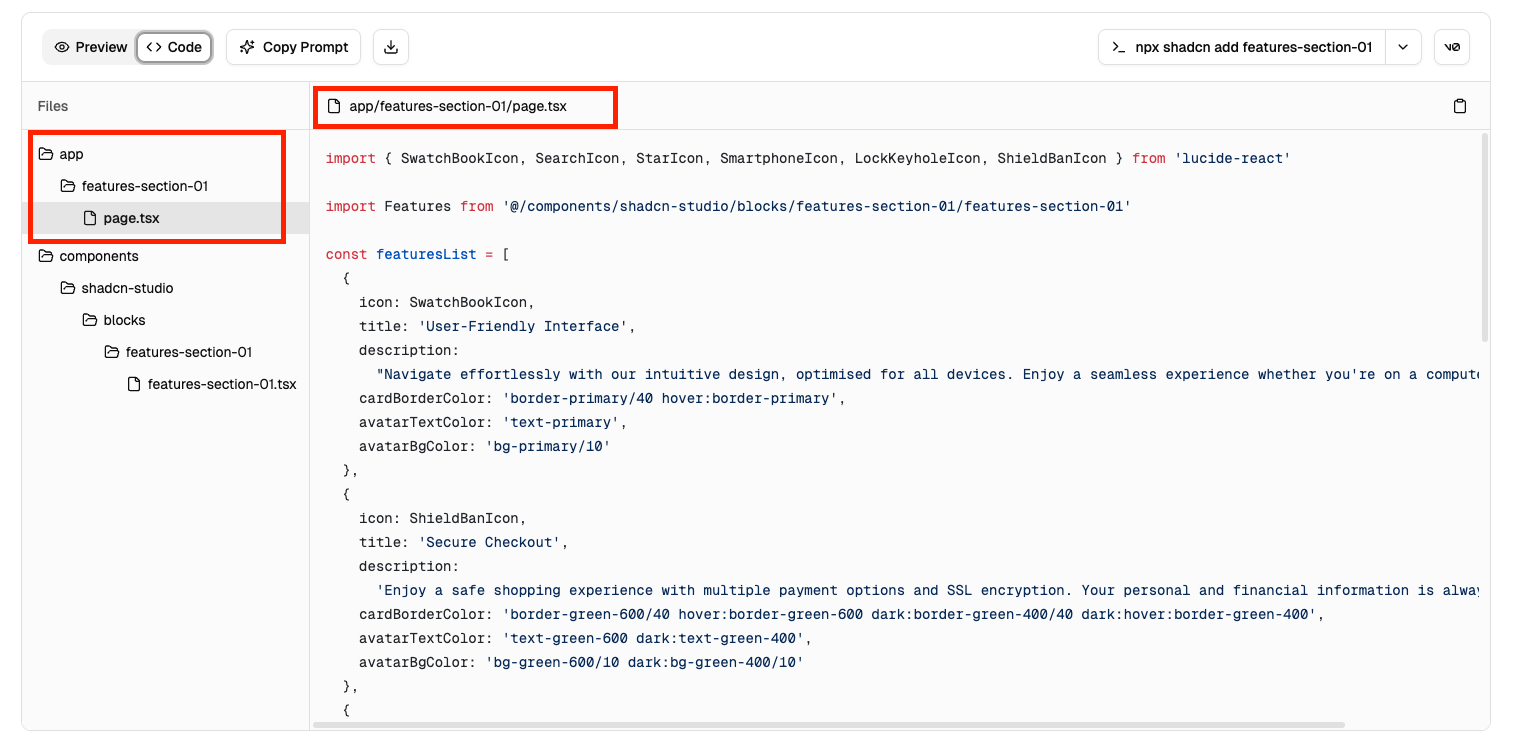Image resolution: width=1517 pixels, height=753 pixels.
Task: Click the terminal icon in the npx command
Action: pos(1119,47)
